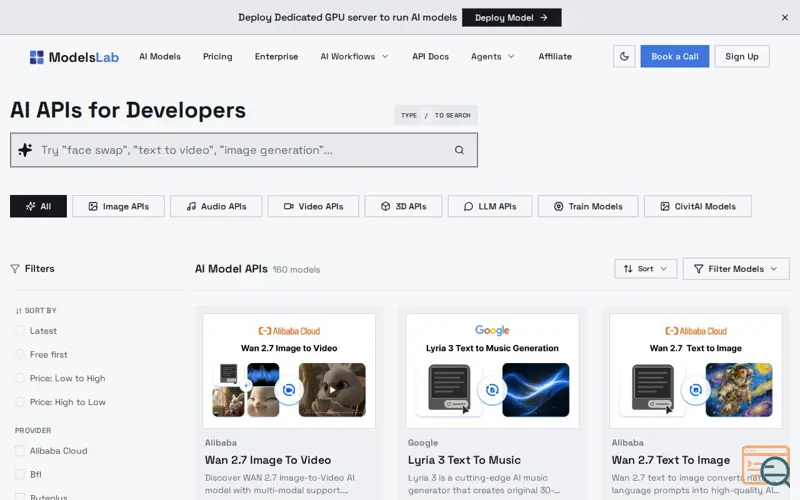Switch to LLM APIs tab

(x=490, y=206)
